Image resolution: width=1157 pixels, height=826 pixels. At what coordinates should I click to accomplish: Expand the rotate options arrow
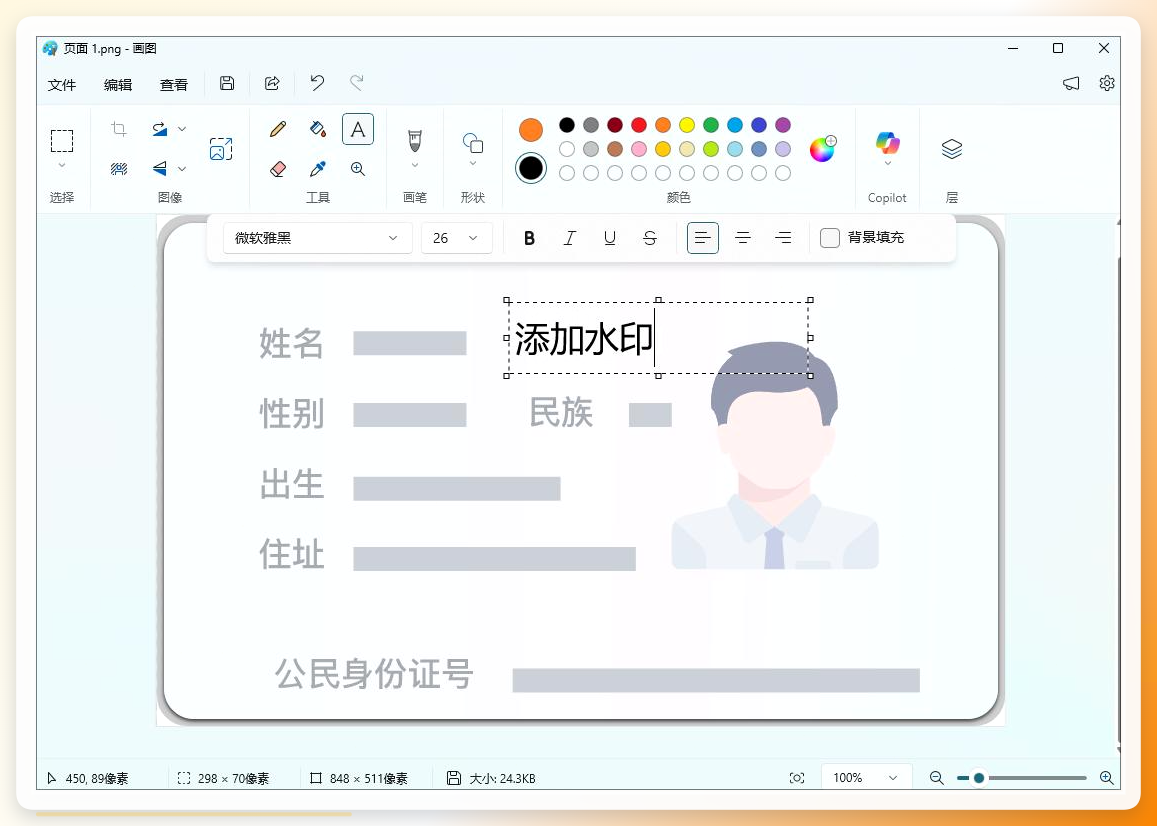tap(182, 129)
